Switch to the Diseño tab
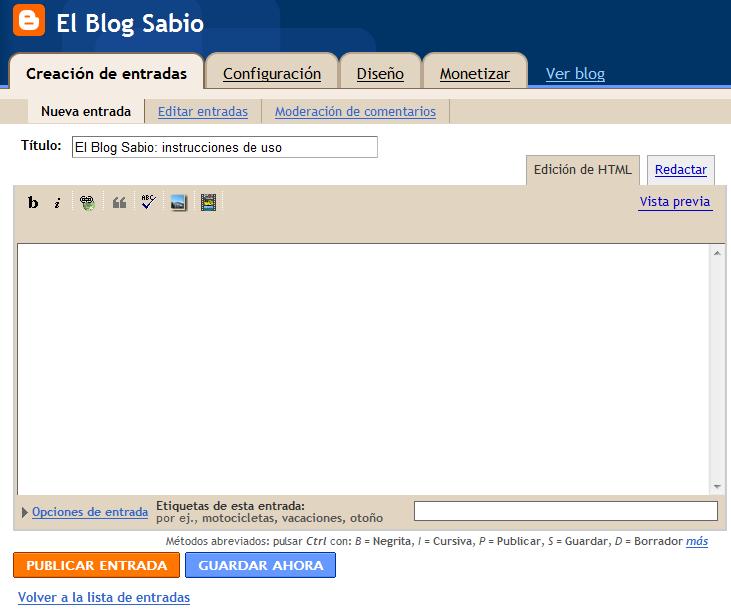Screen dimensions: 731x613 click(380, 74)
